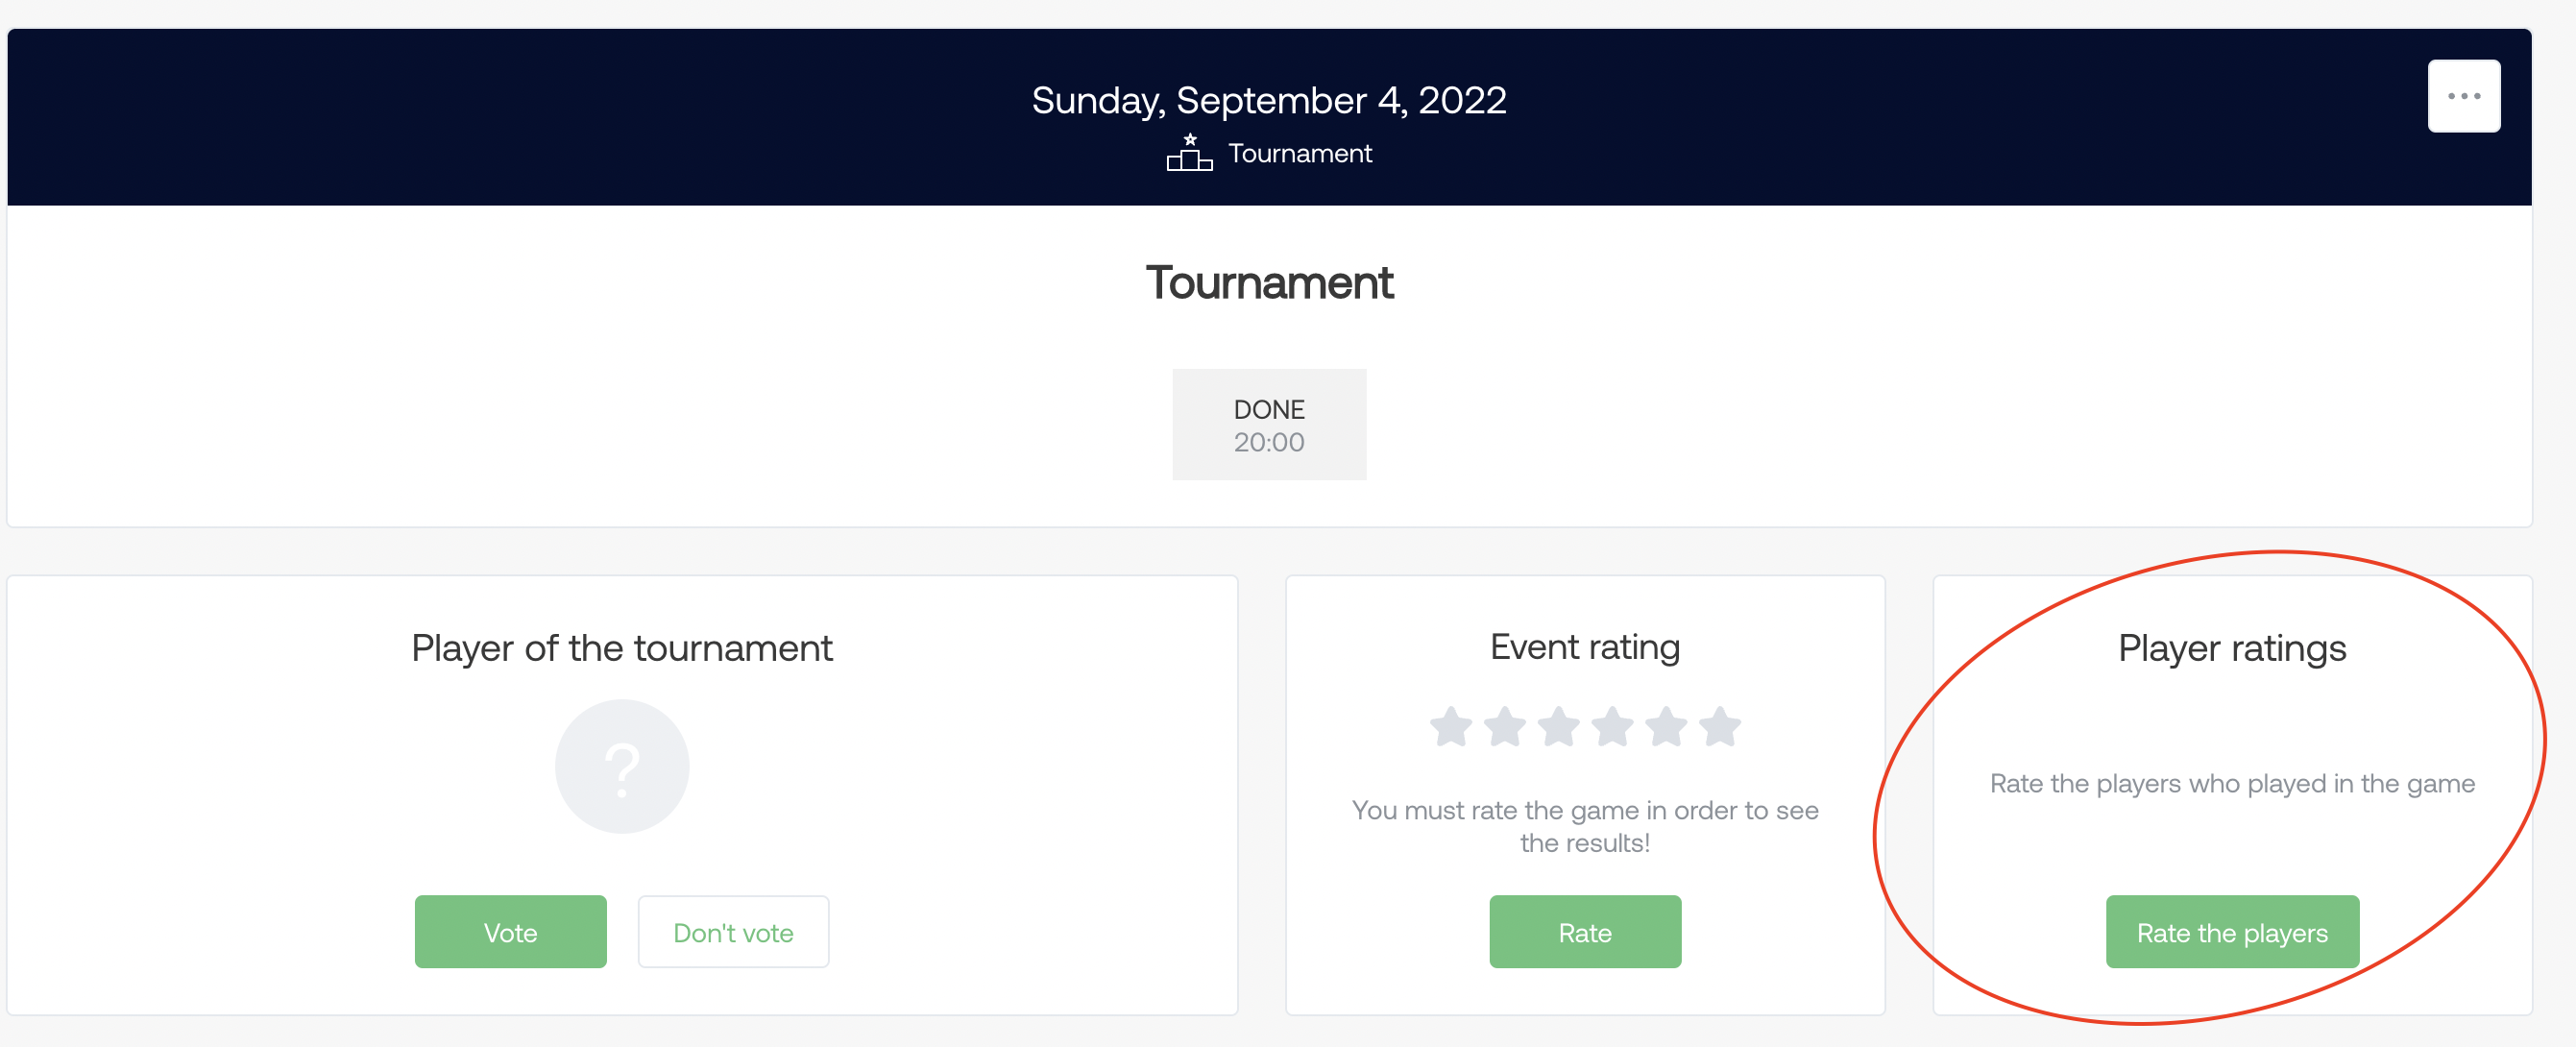This screenshot has width=2576, height=1047.
Task: Click the Tournament label beside the podium icon
Action: pos(1300,153)
